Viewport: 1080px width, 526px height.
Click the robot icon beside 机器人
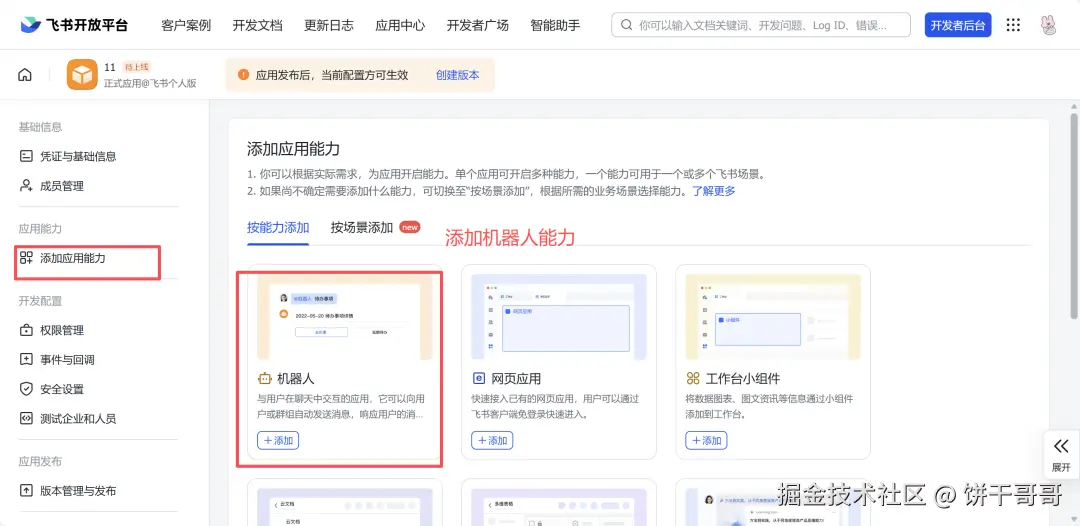[264, 379]
